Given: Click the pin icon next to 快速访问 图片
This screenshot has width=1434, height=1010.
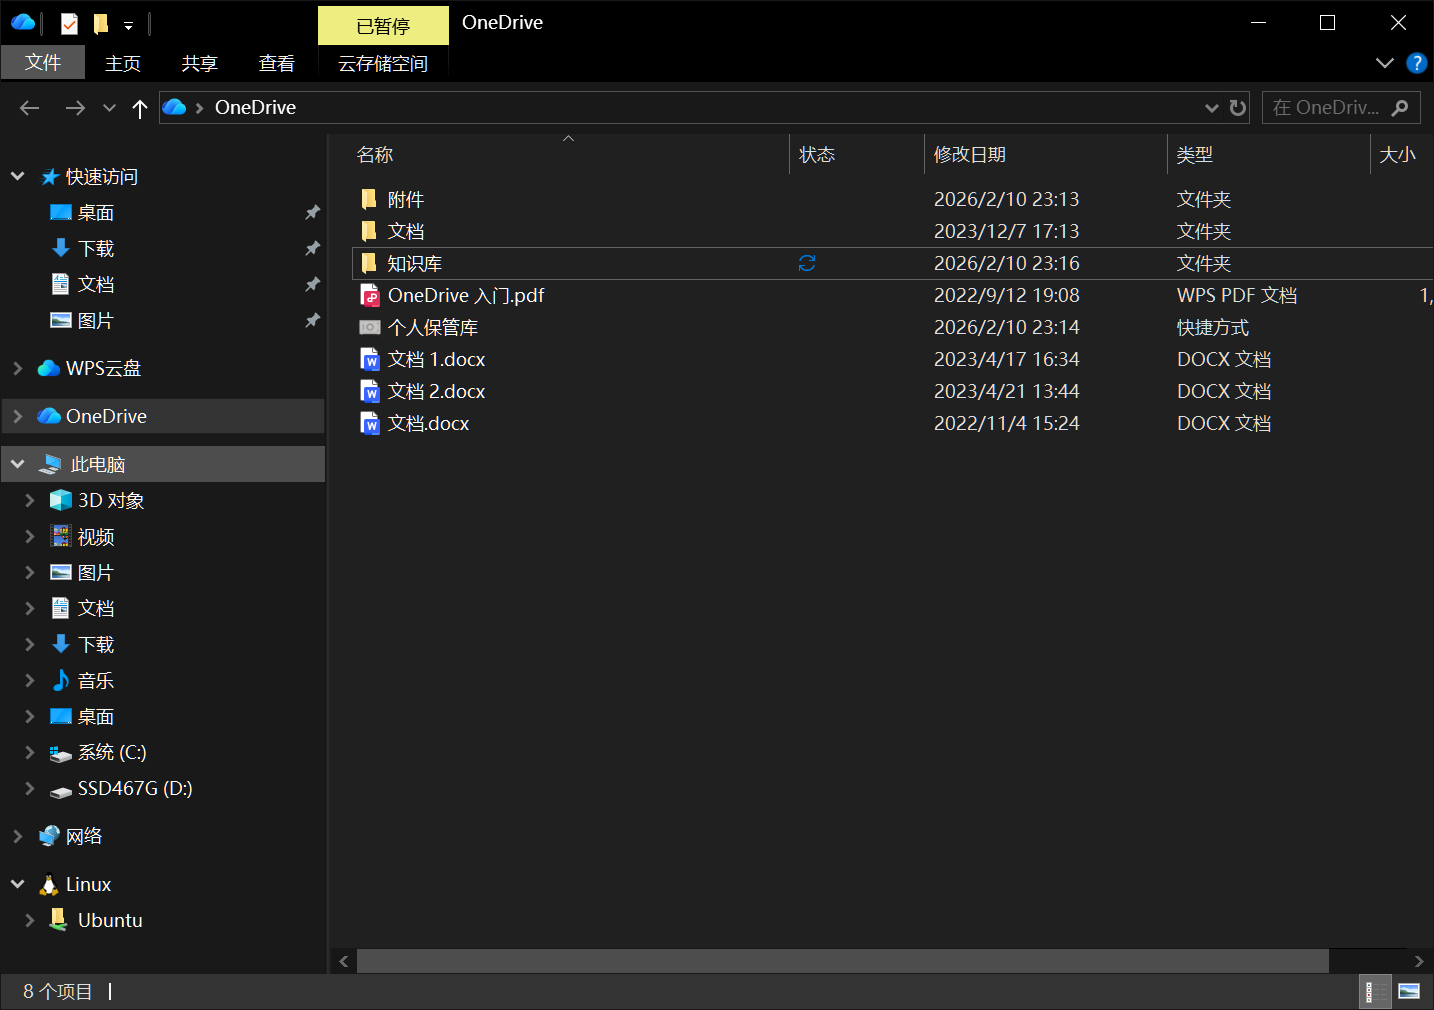Looking at the screenshot, I should 312,320.
